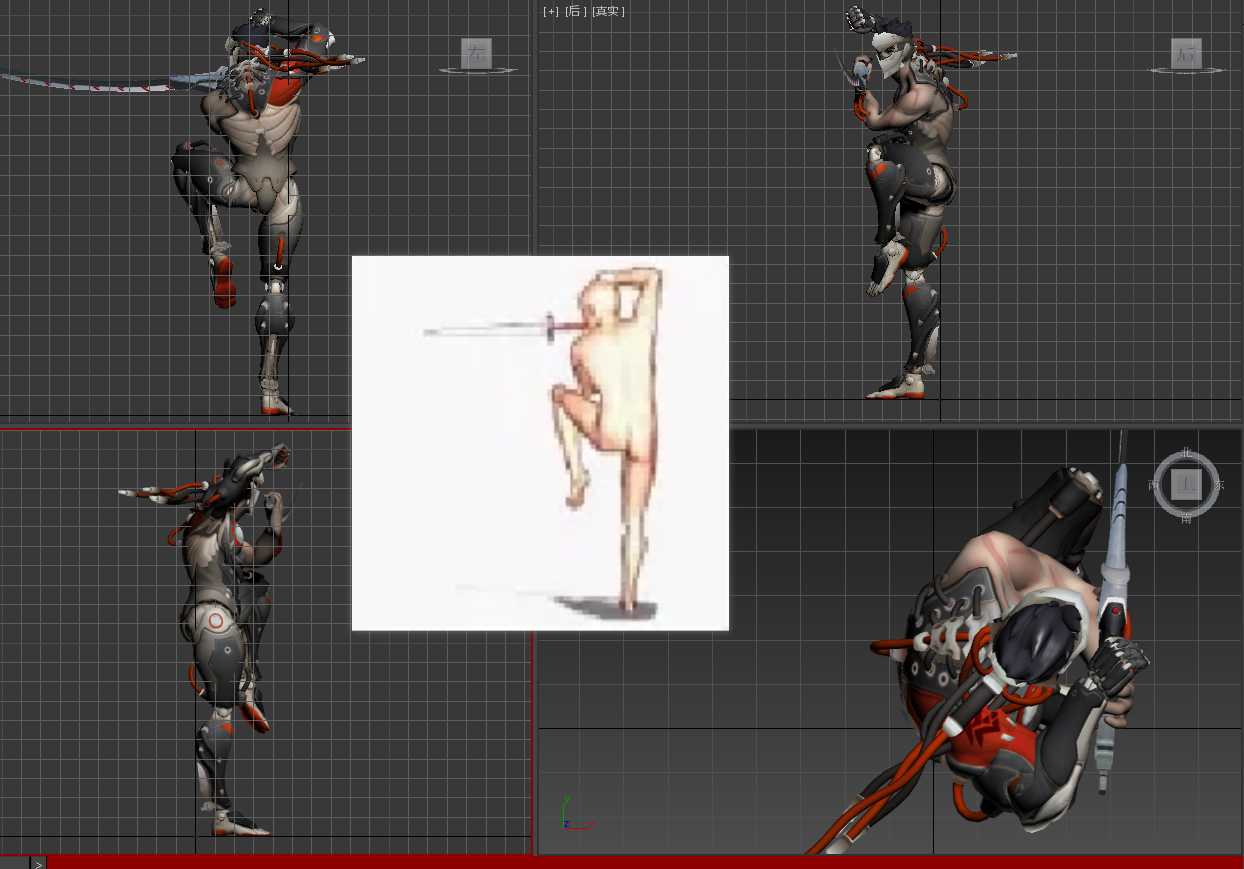
Task: Click the > arrow button at bottom-left
Action: (38, 862)
